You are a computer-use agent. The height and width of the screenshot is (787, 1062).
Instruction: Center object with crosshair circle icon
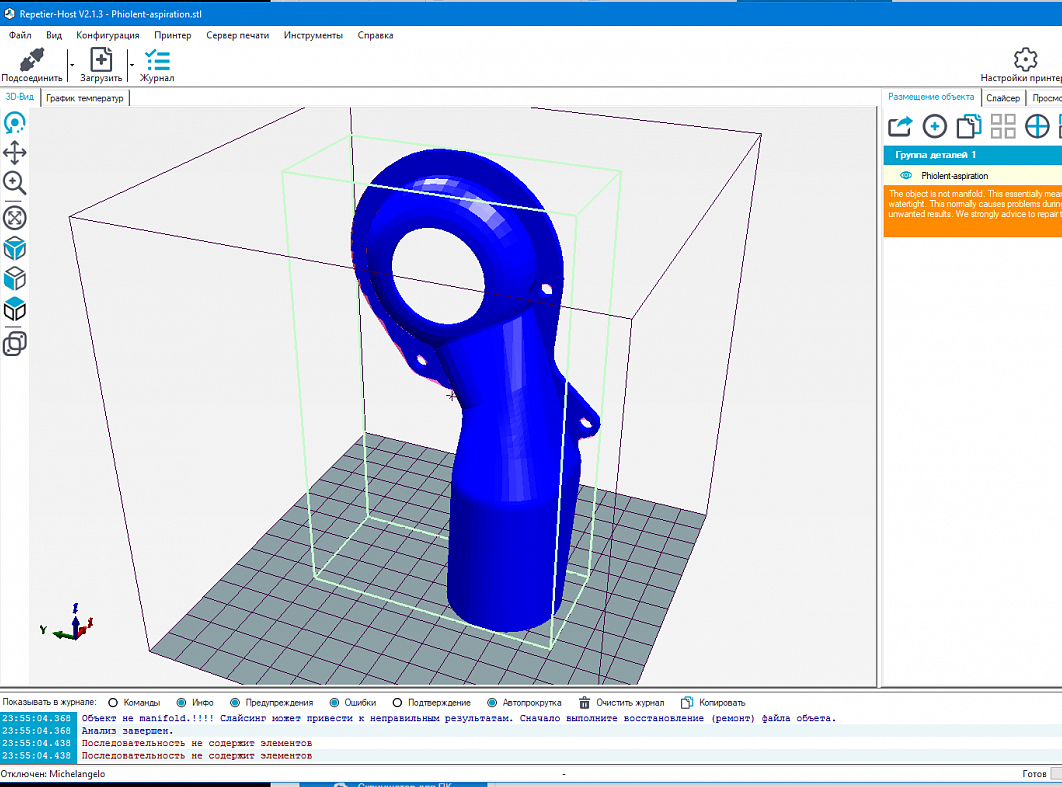pos(1037,126)
